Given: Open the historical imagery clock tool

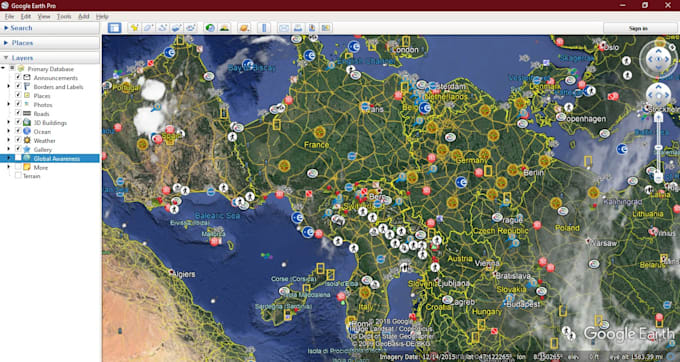Looking at the screenshot, I should pyautogui.click(x=210, y=28).
